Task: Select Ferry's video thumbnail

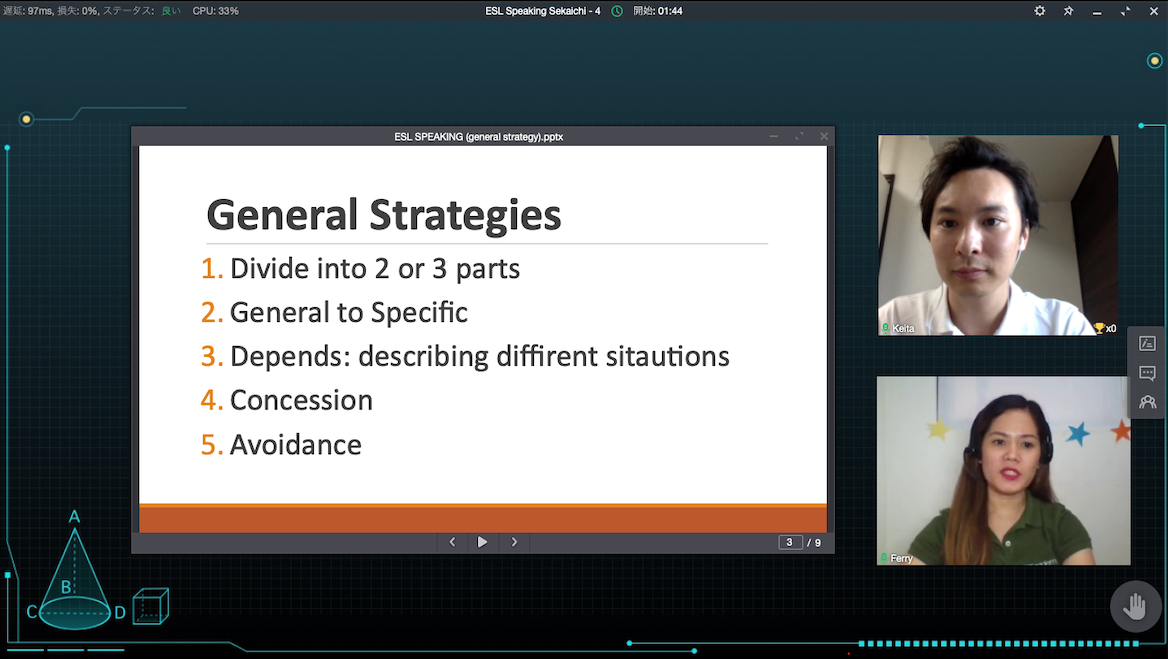Action: pyautogui.click(x=1003, y=470)
